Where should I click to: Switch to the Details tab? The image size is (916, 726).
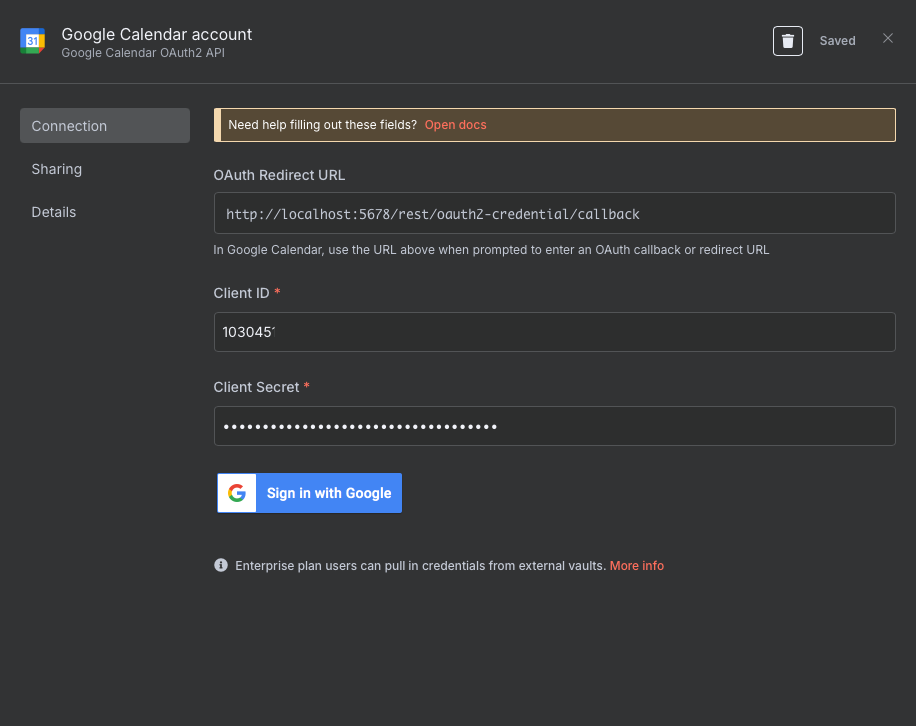[54, 212]
